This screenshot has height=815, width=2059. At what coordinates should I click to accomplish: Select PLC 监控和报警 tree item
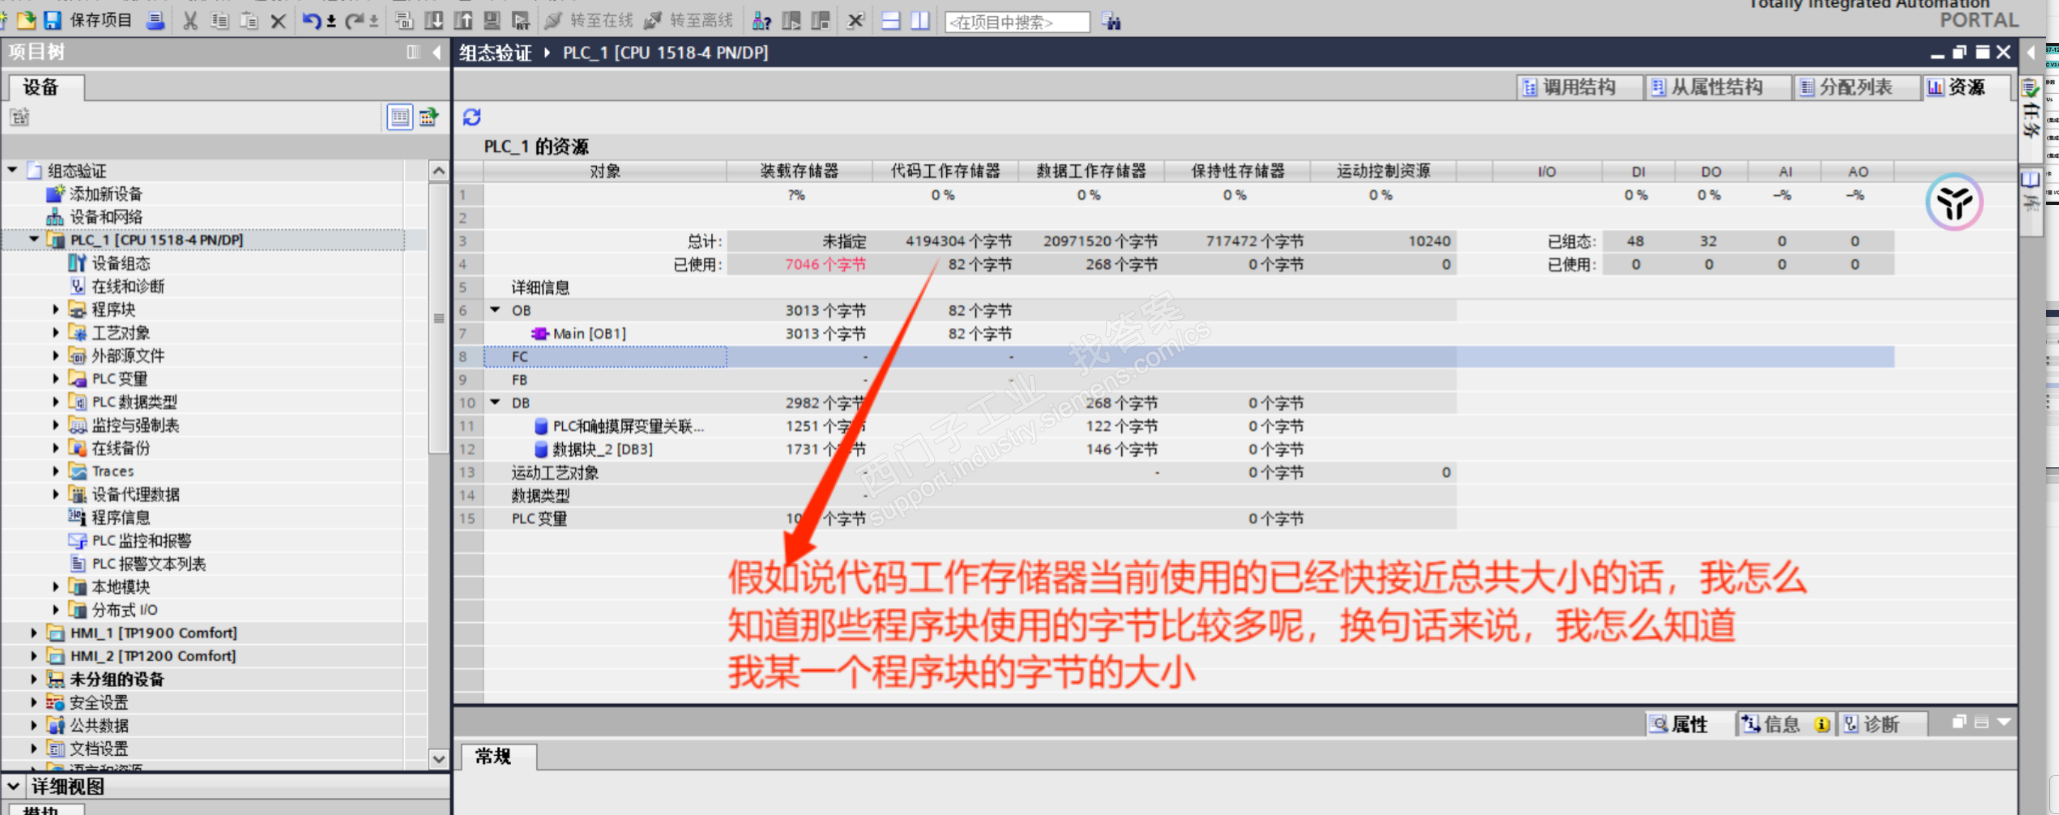141,540
